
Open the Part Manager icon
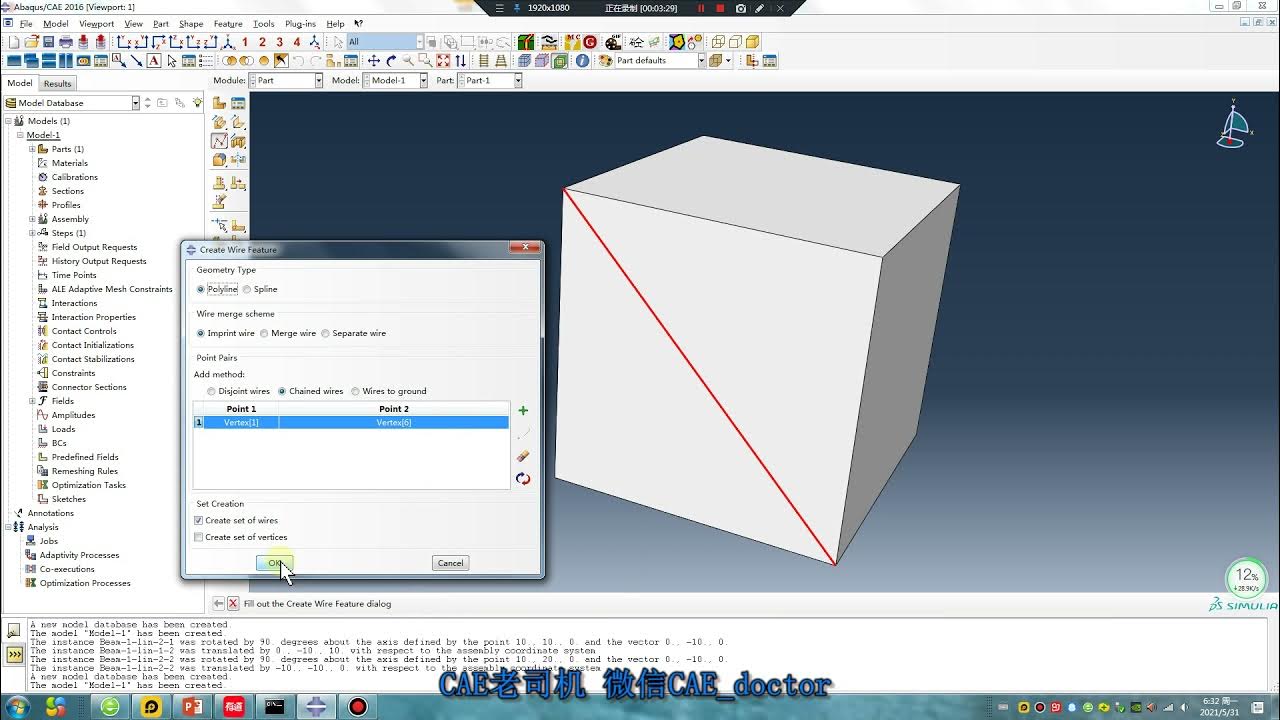(238, 103)
